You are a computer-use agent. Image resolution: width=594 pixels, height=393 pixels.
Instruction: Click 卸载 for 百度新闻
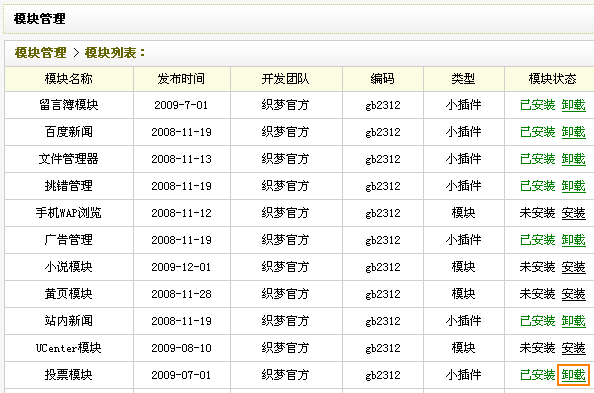[573, 132]
